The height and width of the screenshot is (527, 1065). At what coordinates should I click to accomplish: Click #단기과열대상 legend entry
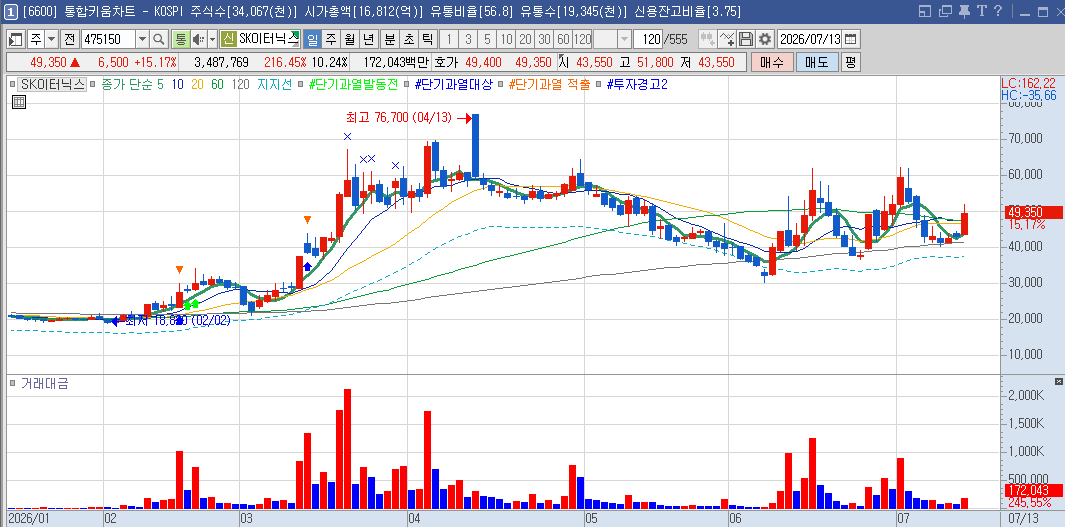point(452,85)
